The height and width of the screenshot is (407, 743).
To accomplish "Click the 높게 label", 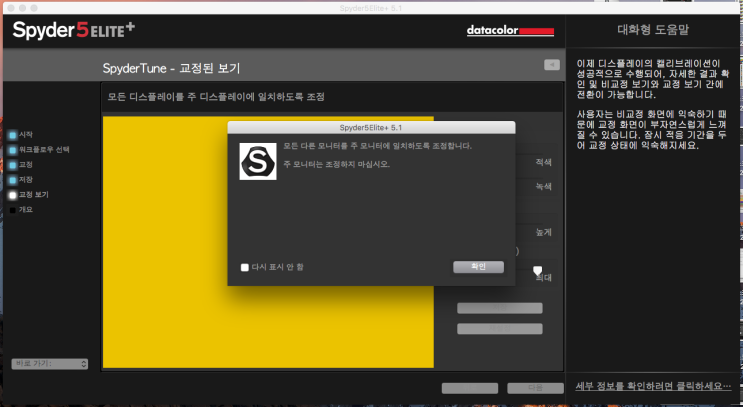I will 544,232.
